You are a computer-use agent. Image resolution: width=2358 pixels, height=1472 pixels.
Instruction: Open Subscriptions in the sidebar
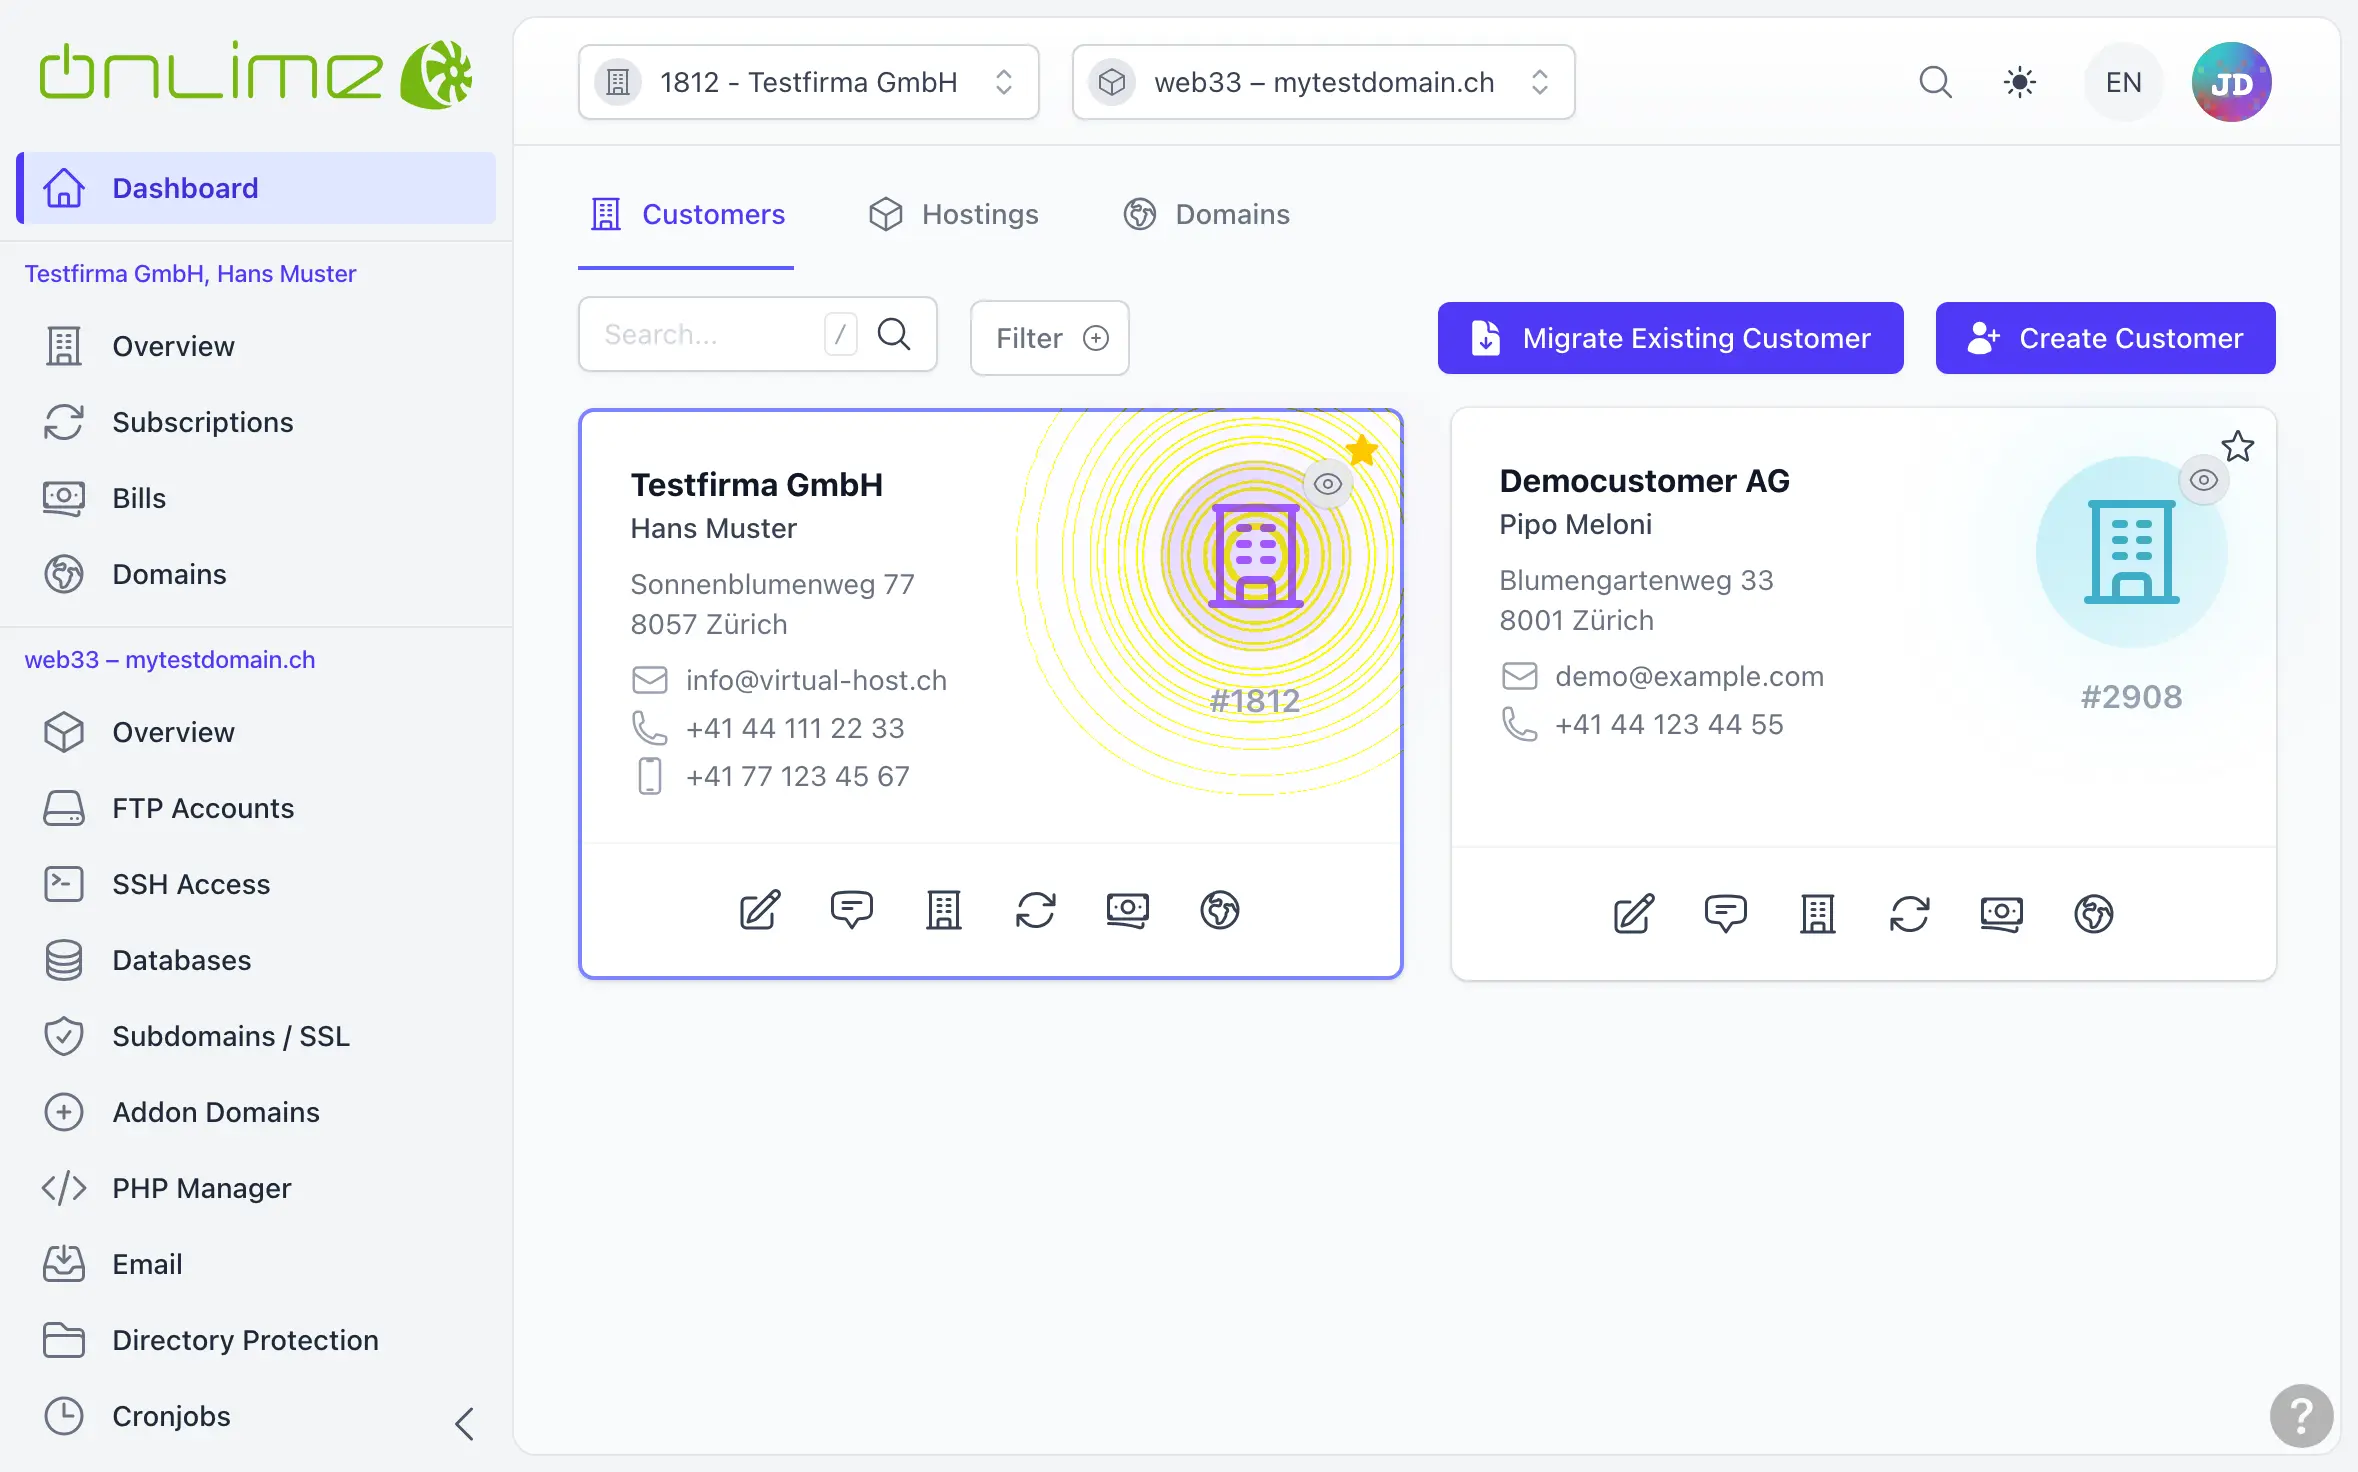click(256, 422)
